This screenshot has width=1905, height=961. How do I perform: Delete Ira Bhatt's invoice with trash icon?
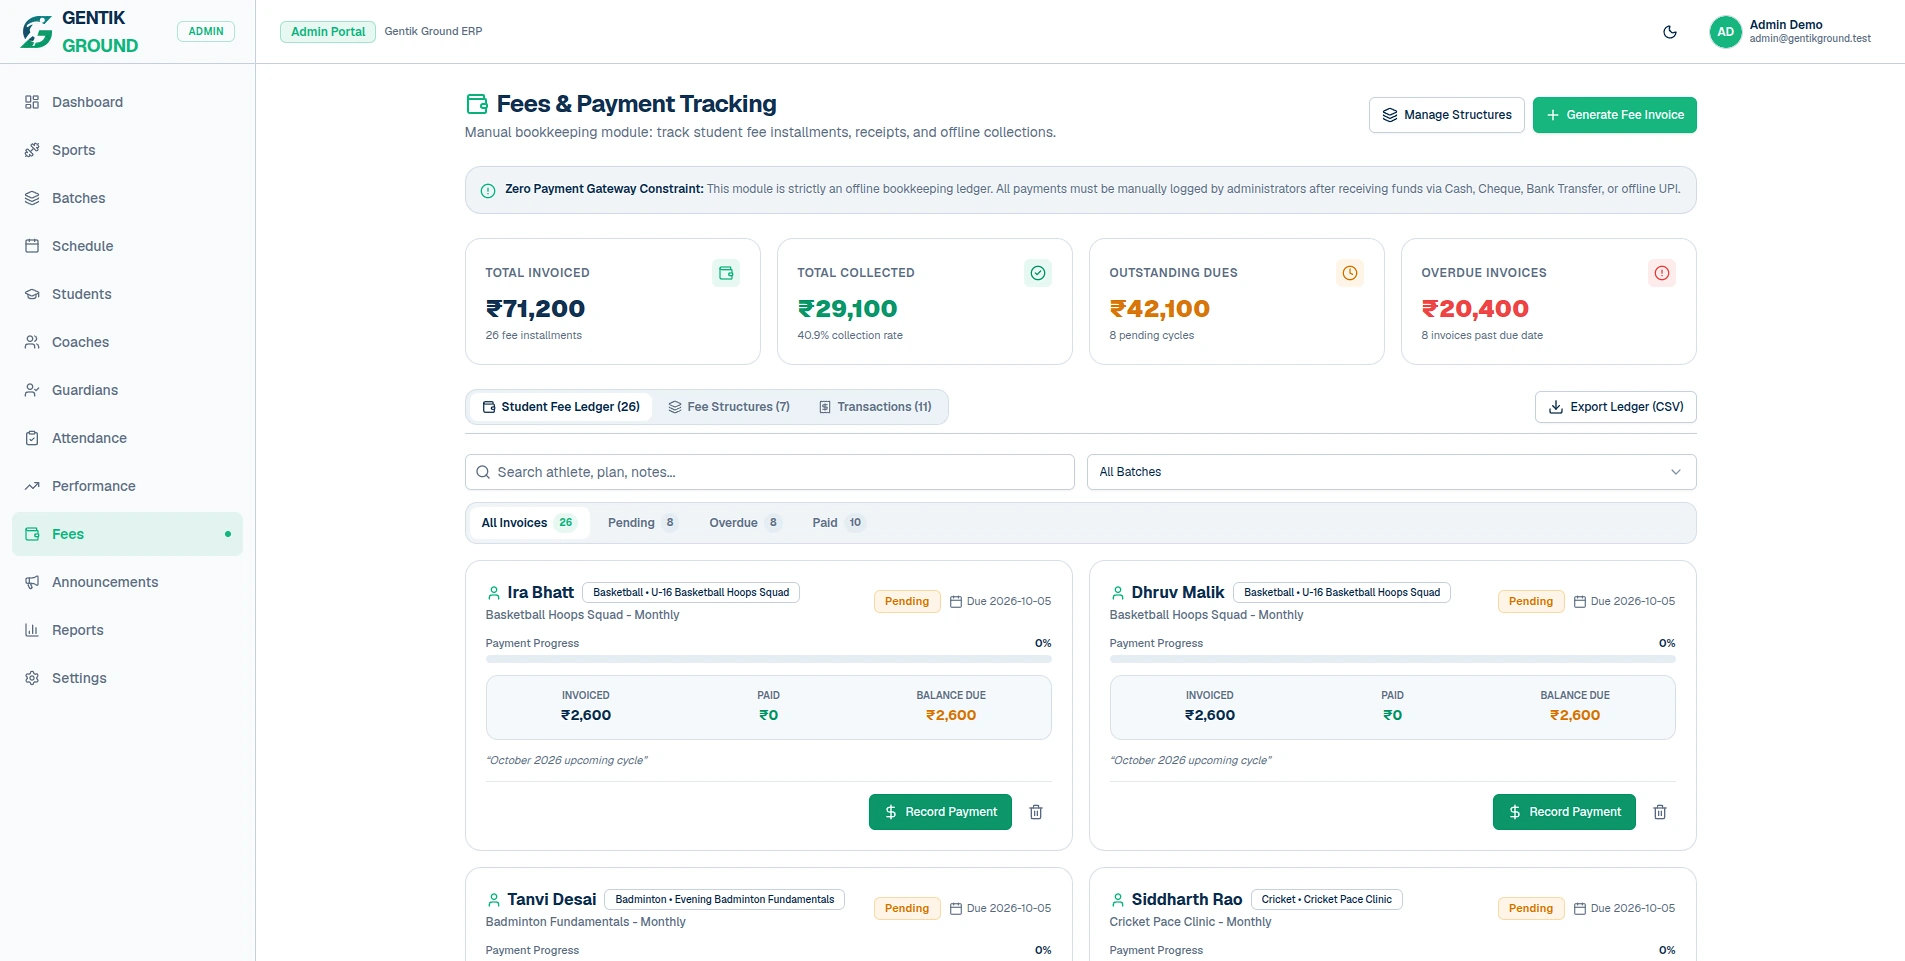(x=1036, y=812)
